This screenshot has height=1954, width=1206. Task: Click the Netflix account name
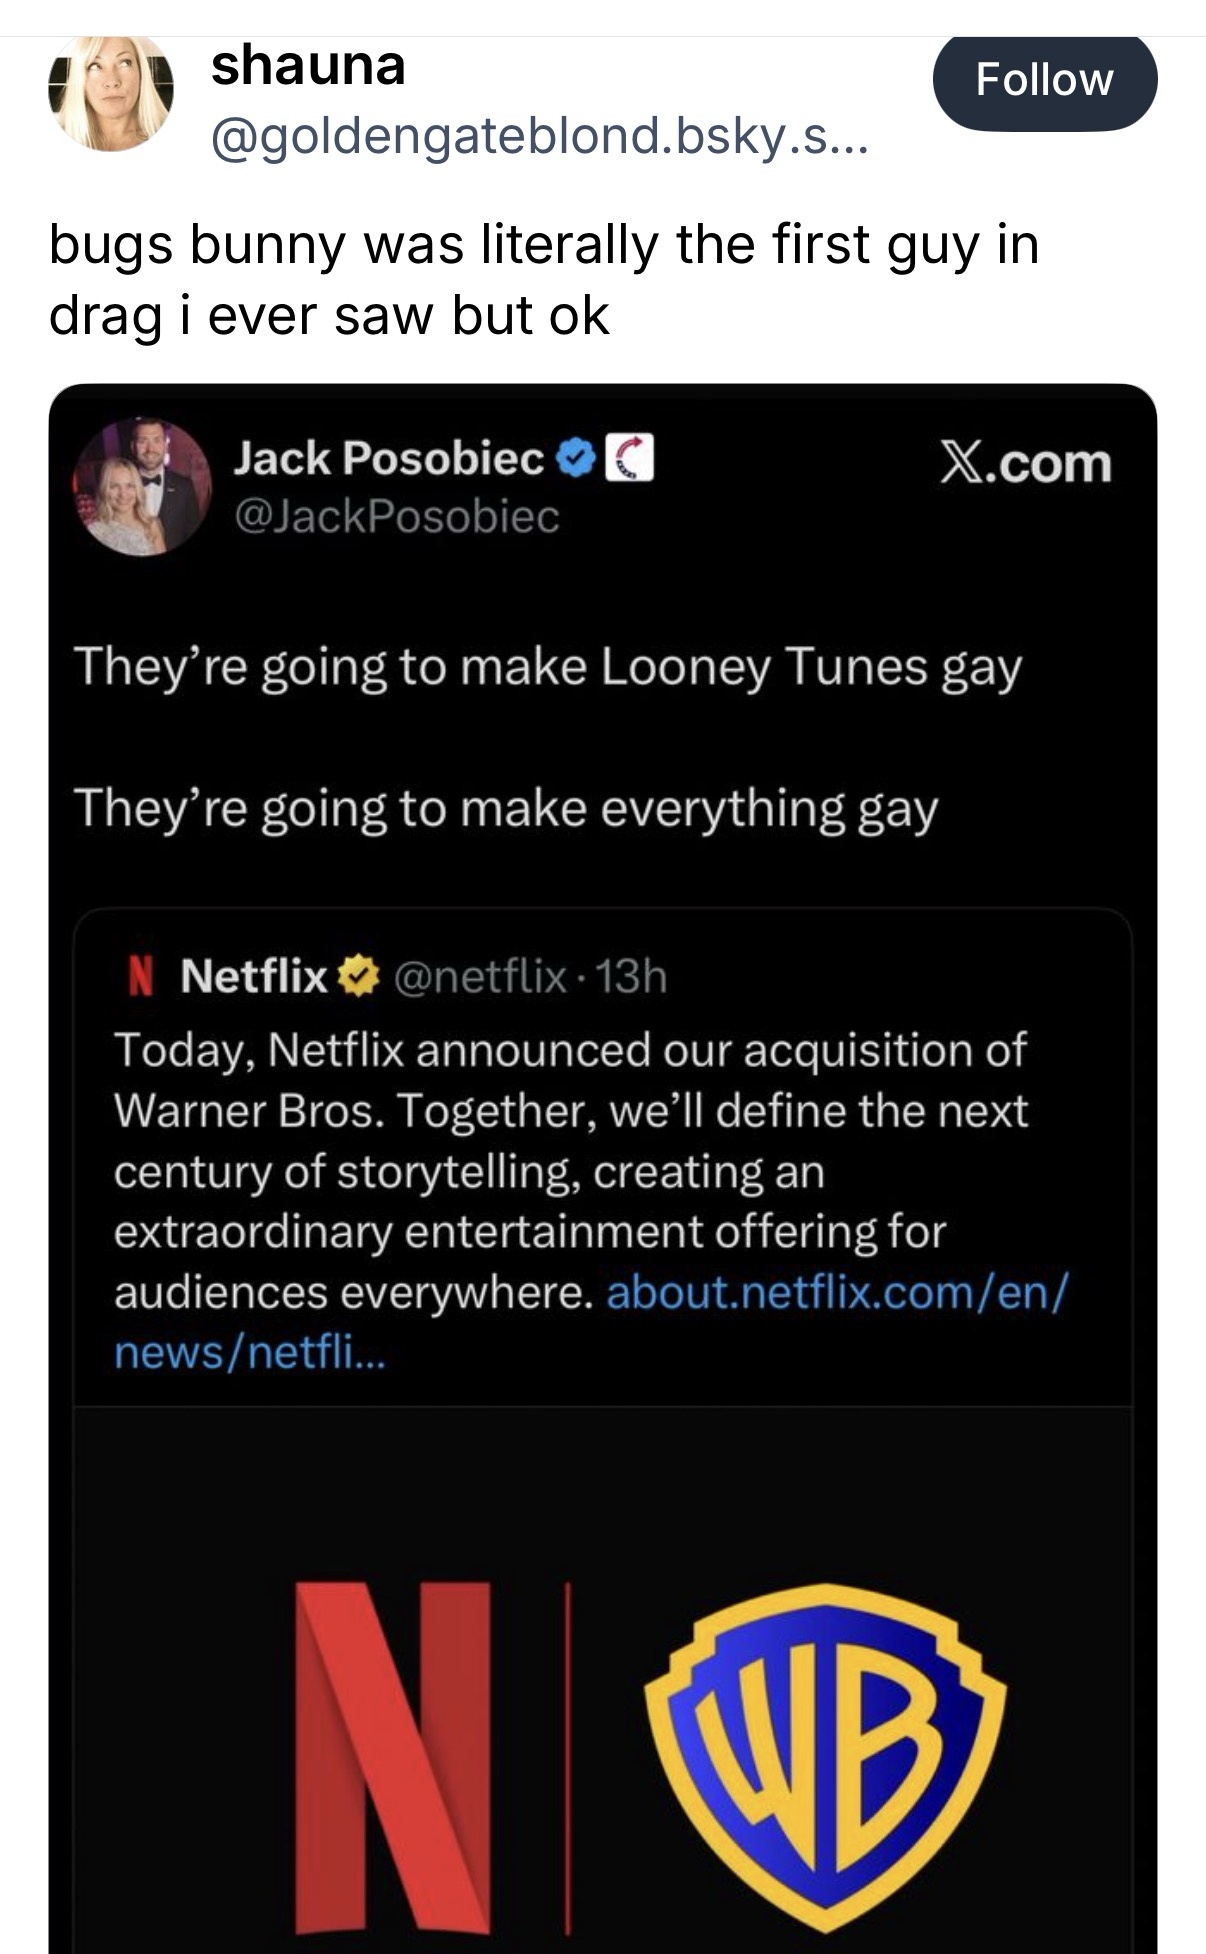(254, 976)
